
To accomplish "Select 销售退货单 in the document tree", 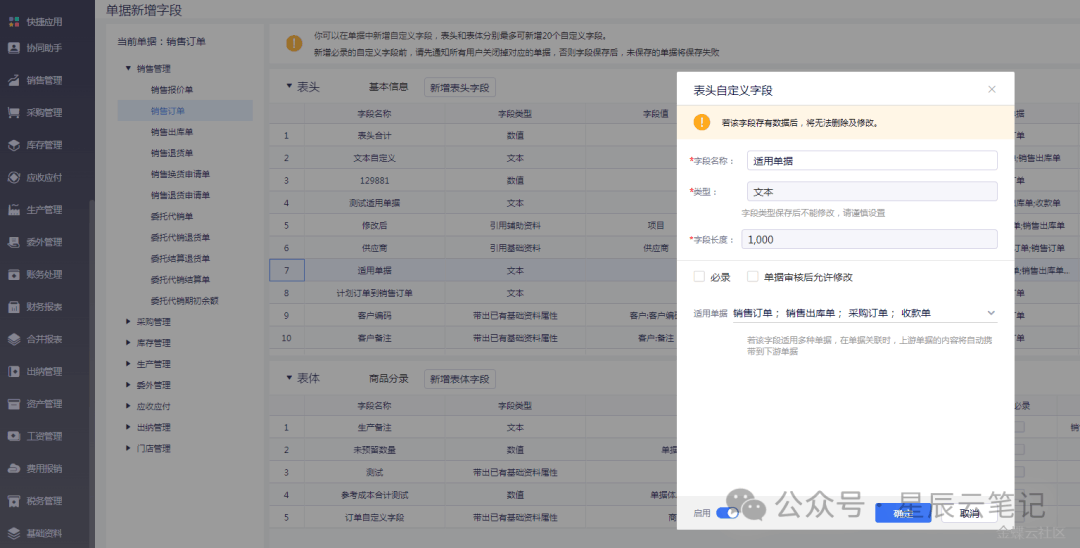I will (x=172, y=153).
